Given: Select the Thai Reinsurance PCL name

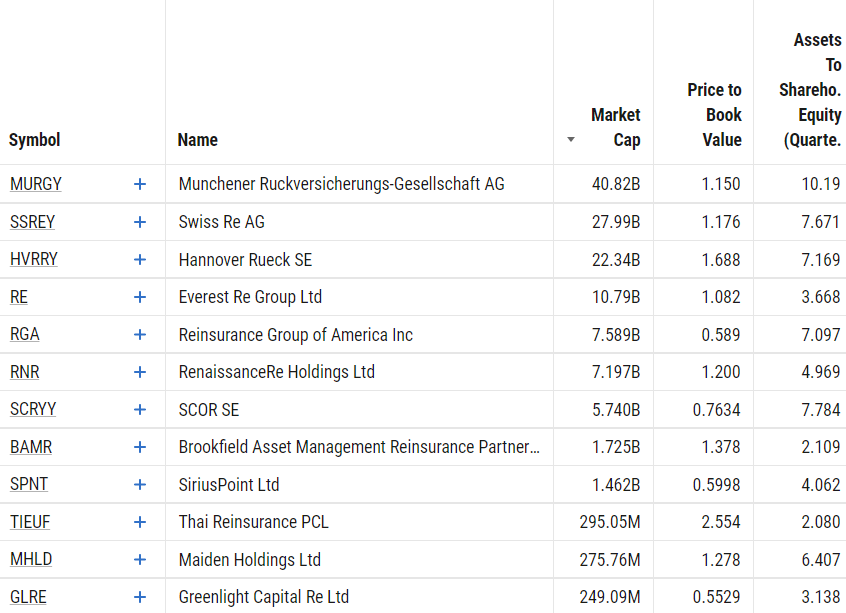Looking at the screenshot, I should [254, 522].
